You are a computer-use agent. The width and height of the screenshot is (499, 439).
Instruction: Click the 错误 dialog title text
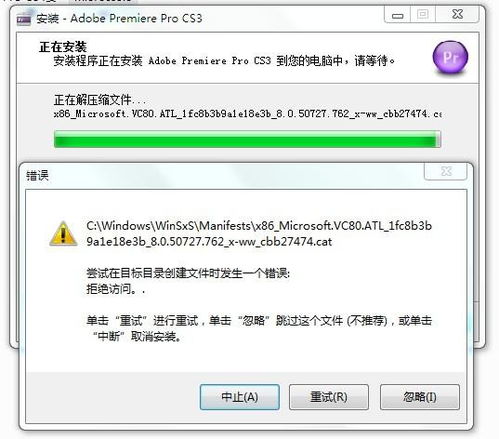[37, 176]
